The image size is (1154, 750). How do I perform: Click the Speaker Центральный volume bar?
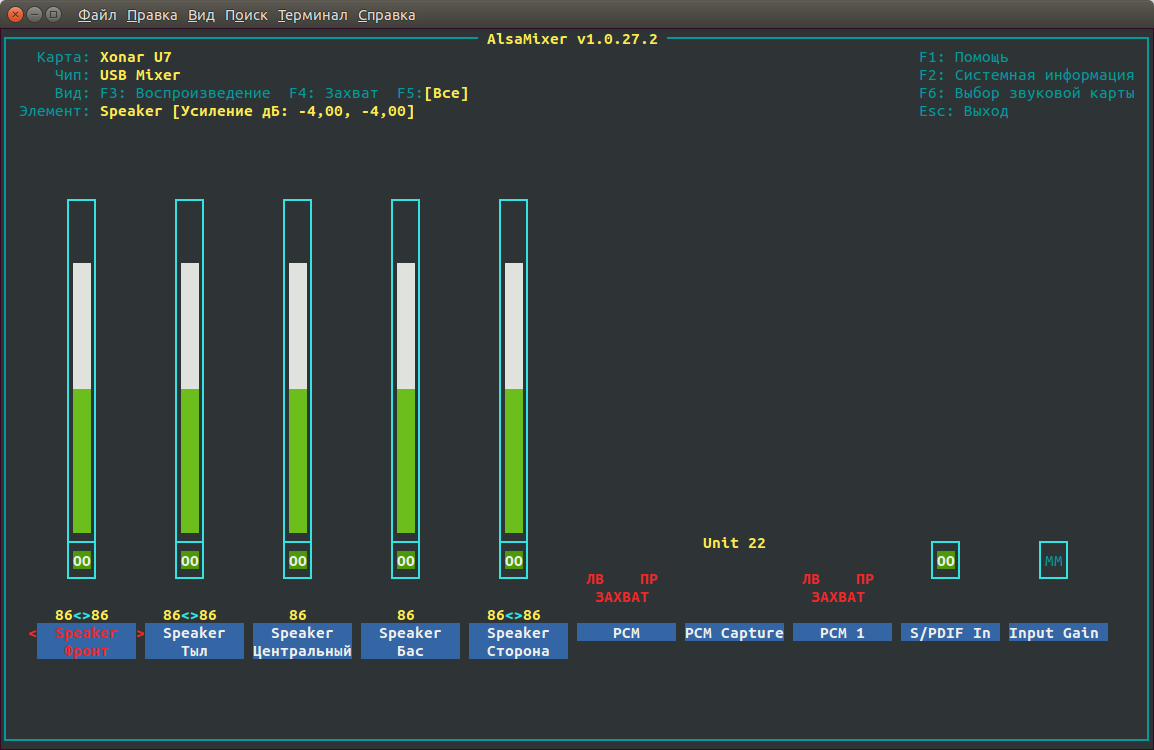coord(297,371)
